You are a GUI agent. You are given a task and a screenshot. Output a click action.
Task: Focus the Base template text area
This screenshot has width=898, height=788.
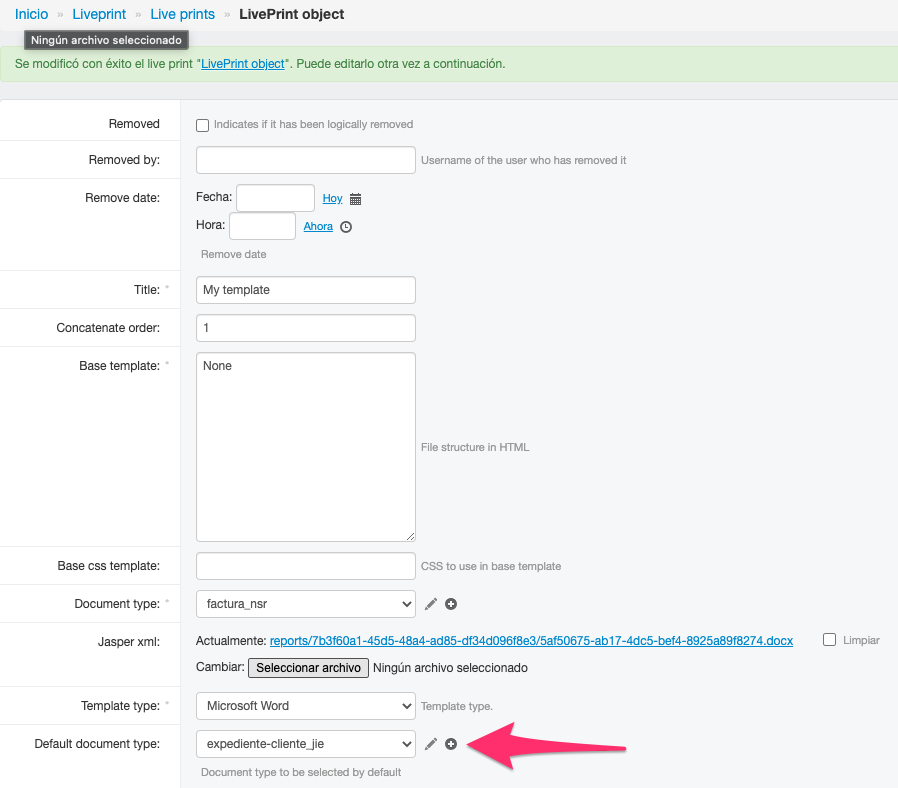pyautogui.click(x=305, y=446)
